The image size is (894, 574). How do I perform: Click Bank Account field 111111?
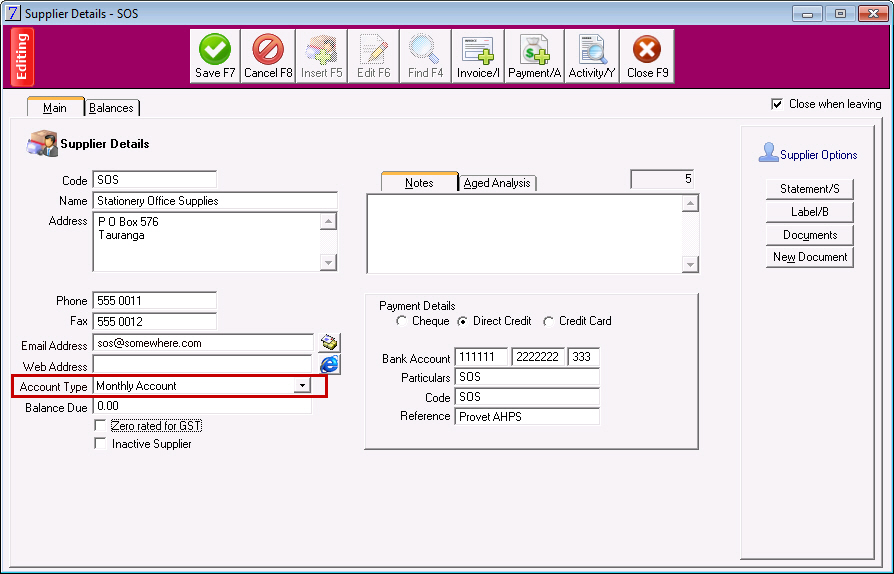coord(481,357)
